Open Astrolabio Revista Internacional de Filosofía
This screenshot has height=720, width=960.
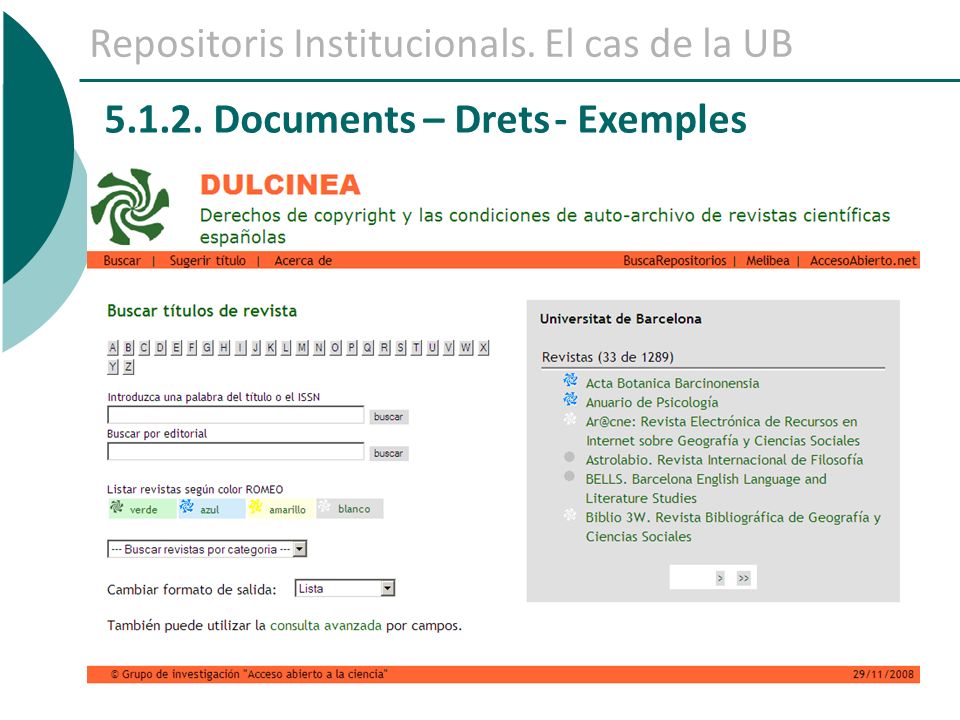(724, 460)
